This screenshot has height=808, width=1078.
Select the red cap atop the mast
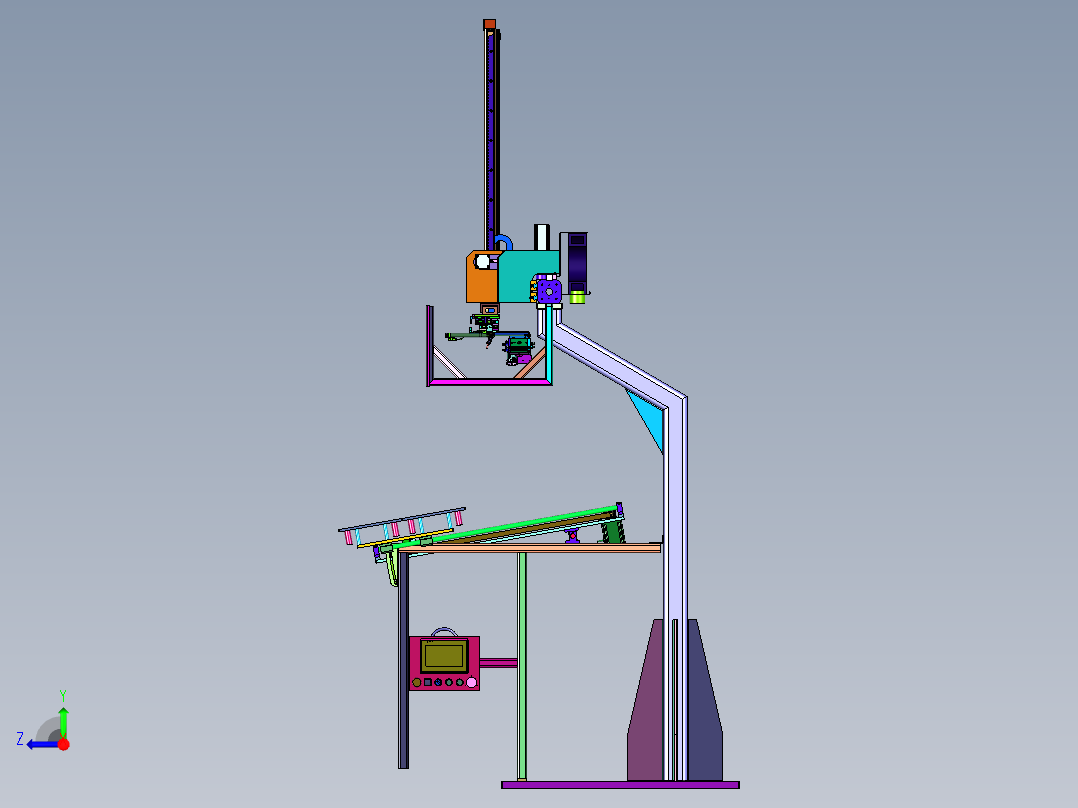(x=490, y=24)
